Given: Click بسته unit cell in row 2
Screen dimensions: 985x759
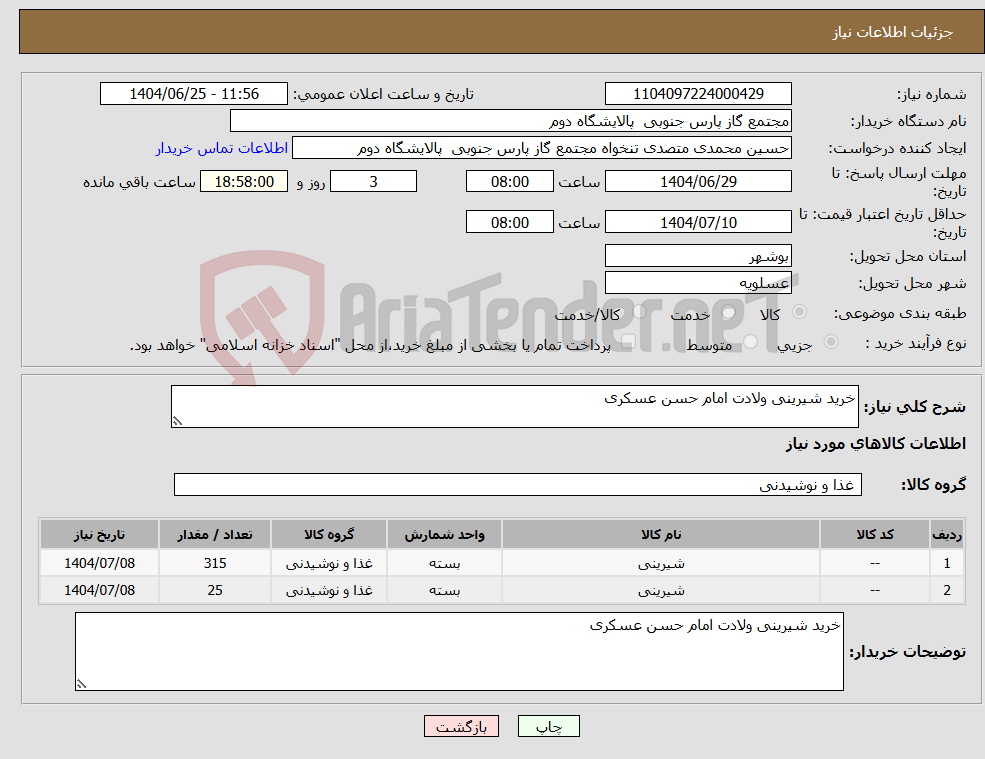Looking at the screenshot, I should click(444, 590).
